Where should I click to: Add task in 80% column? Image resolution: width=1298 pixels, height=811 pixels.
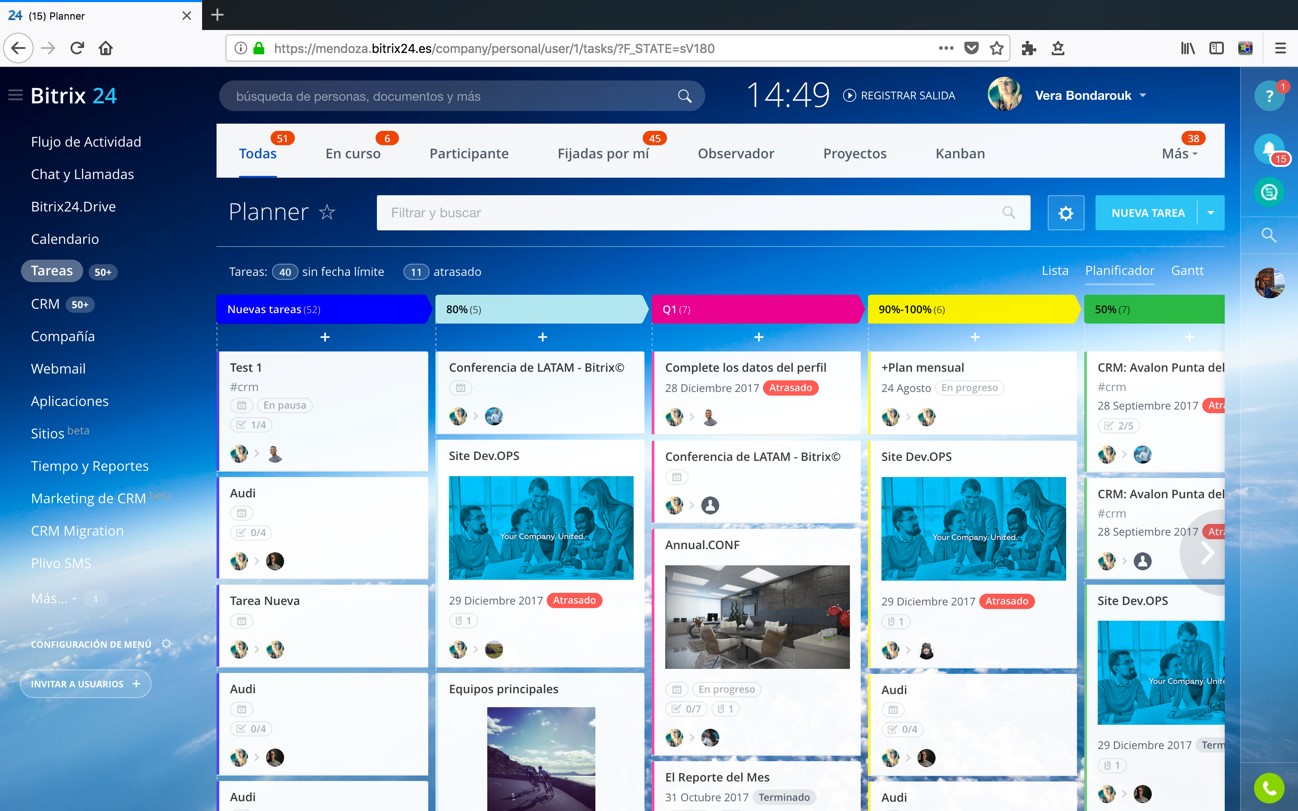click(x=542, y=337)
